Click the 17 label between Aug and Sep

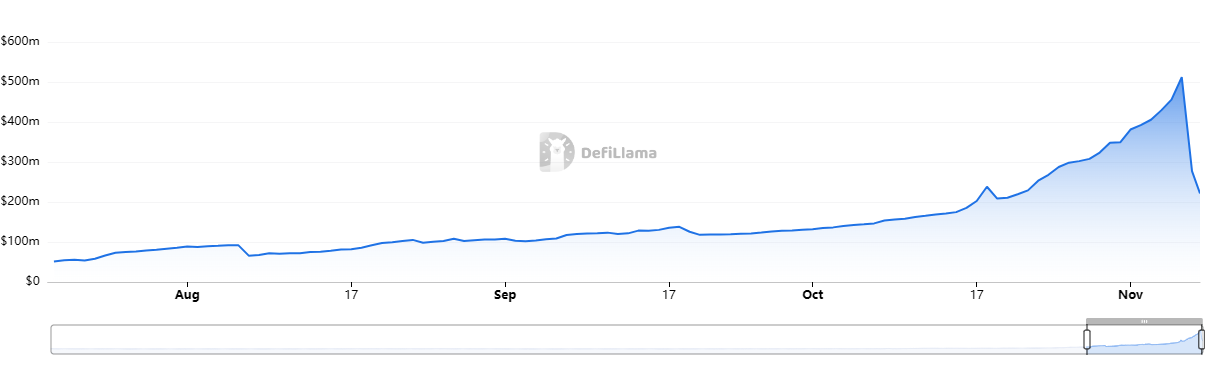[351, 295]
